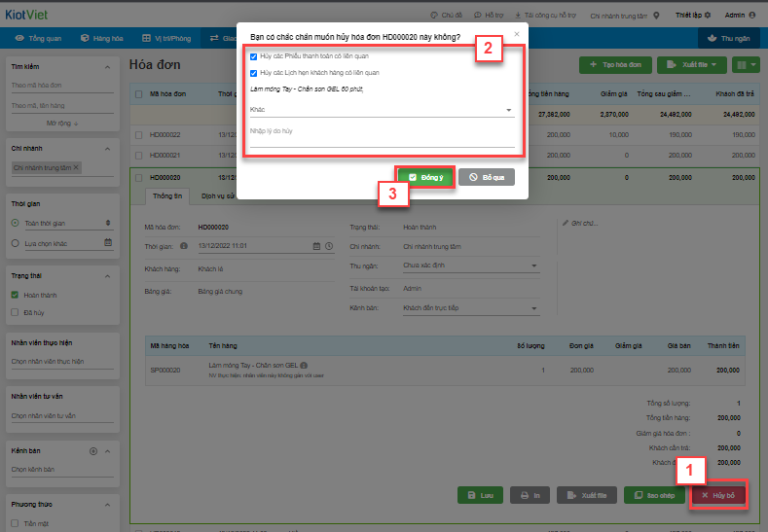Switch to the Thông tin tab
Viewport: 768px width, 532px height.
coord(167,196)
